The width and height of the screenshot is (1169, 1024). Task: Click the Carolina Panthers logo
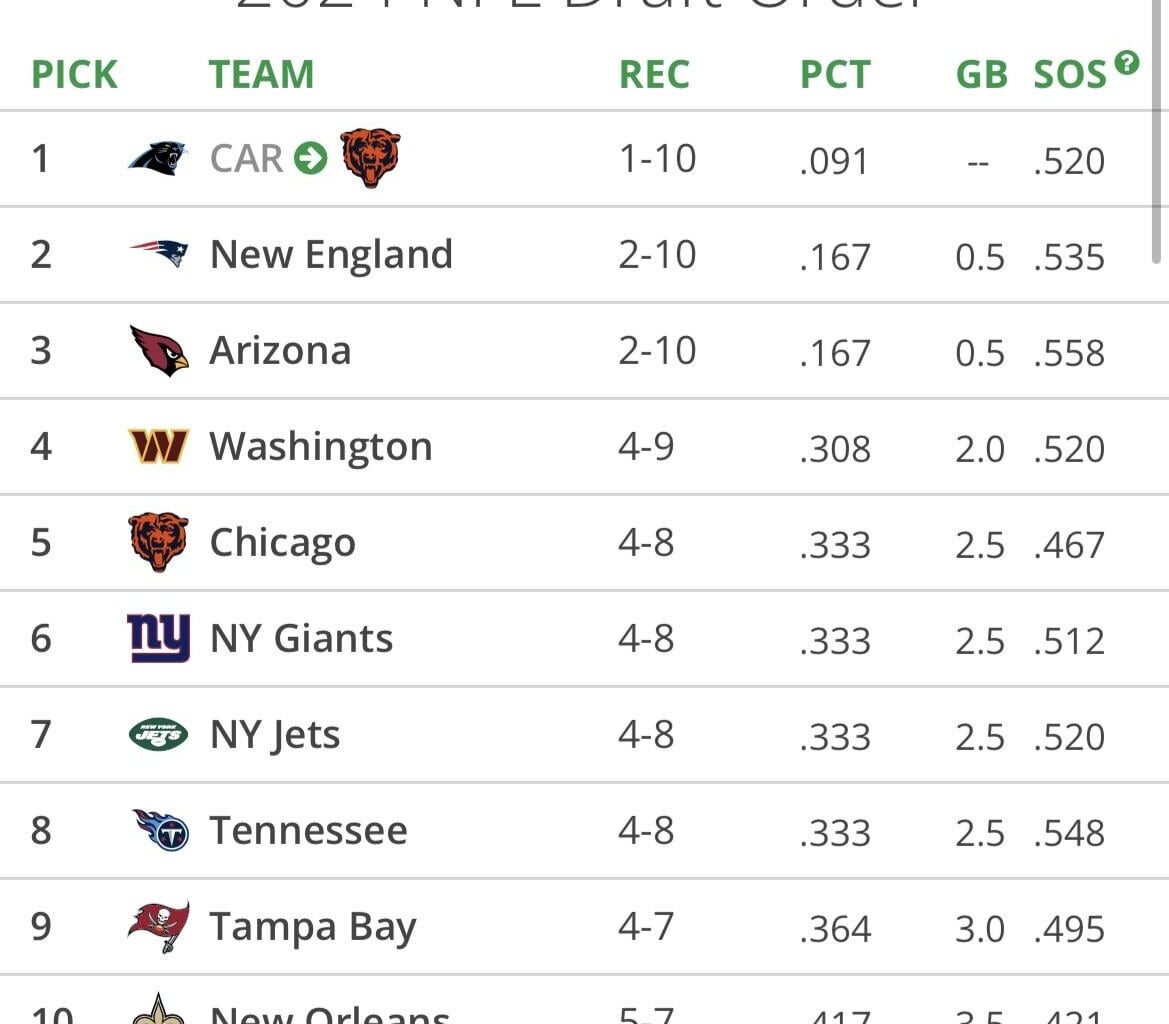point(155,157)
